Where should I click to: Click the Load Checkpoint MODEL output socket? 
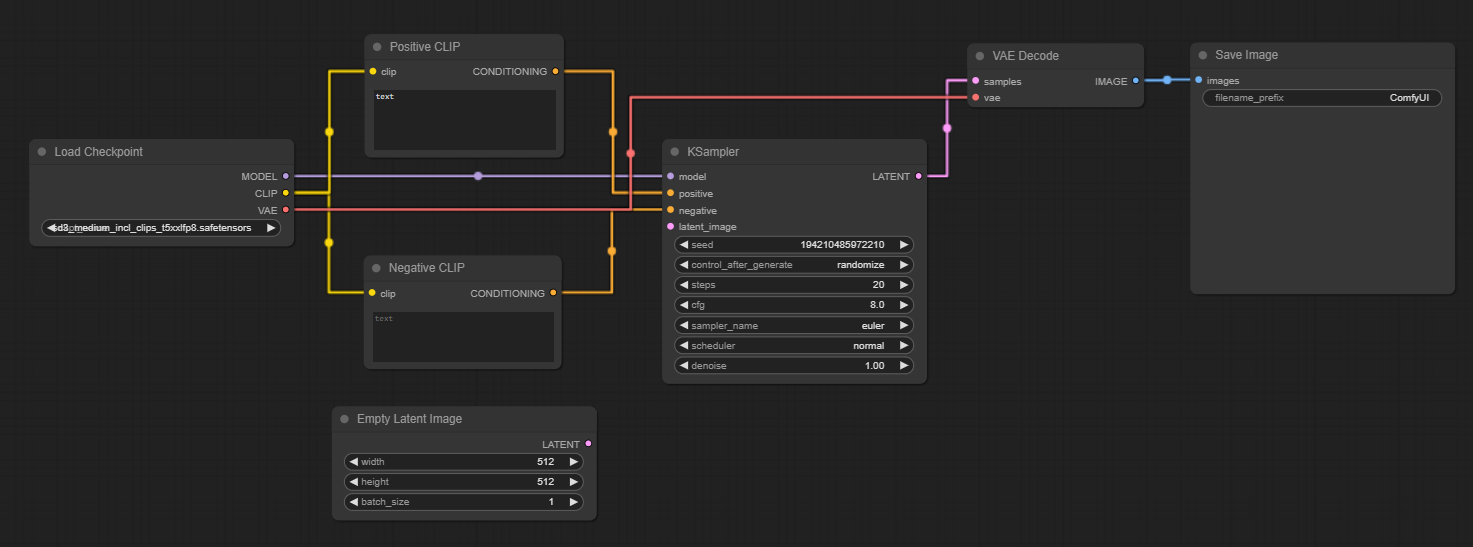286,176
